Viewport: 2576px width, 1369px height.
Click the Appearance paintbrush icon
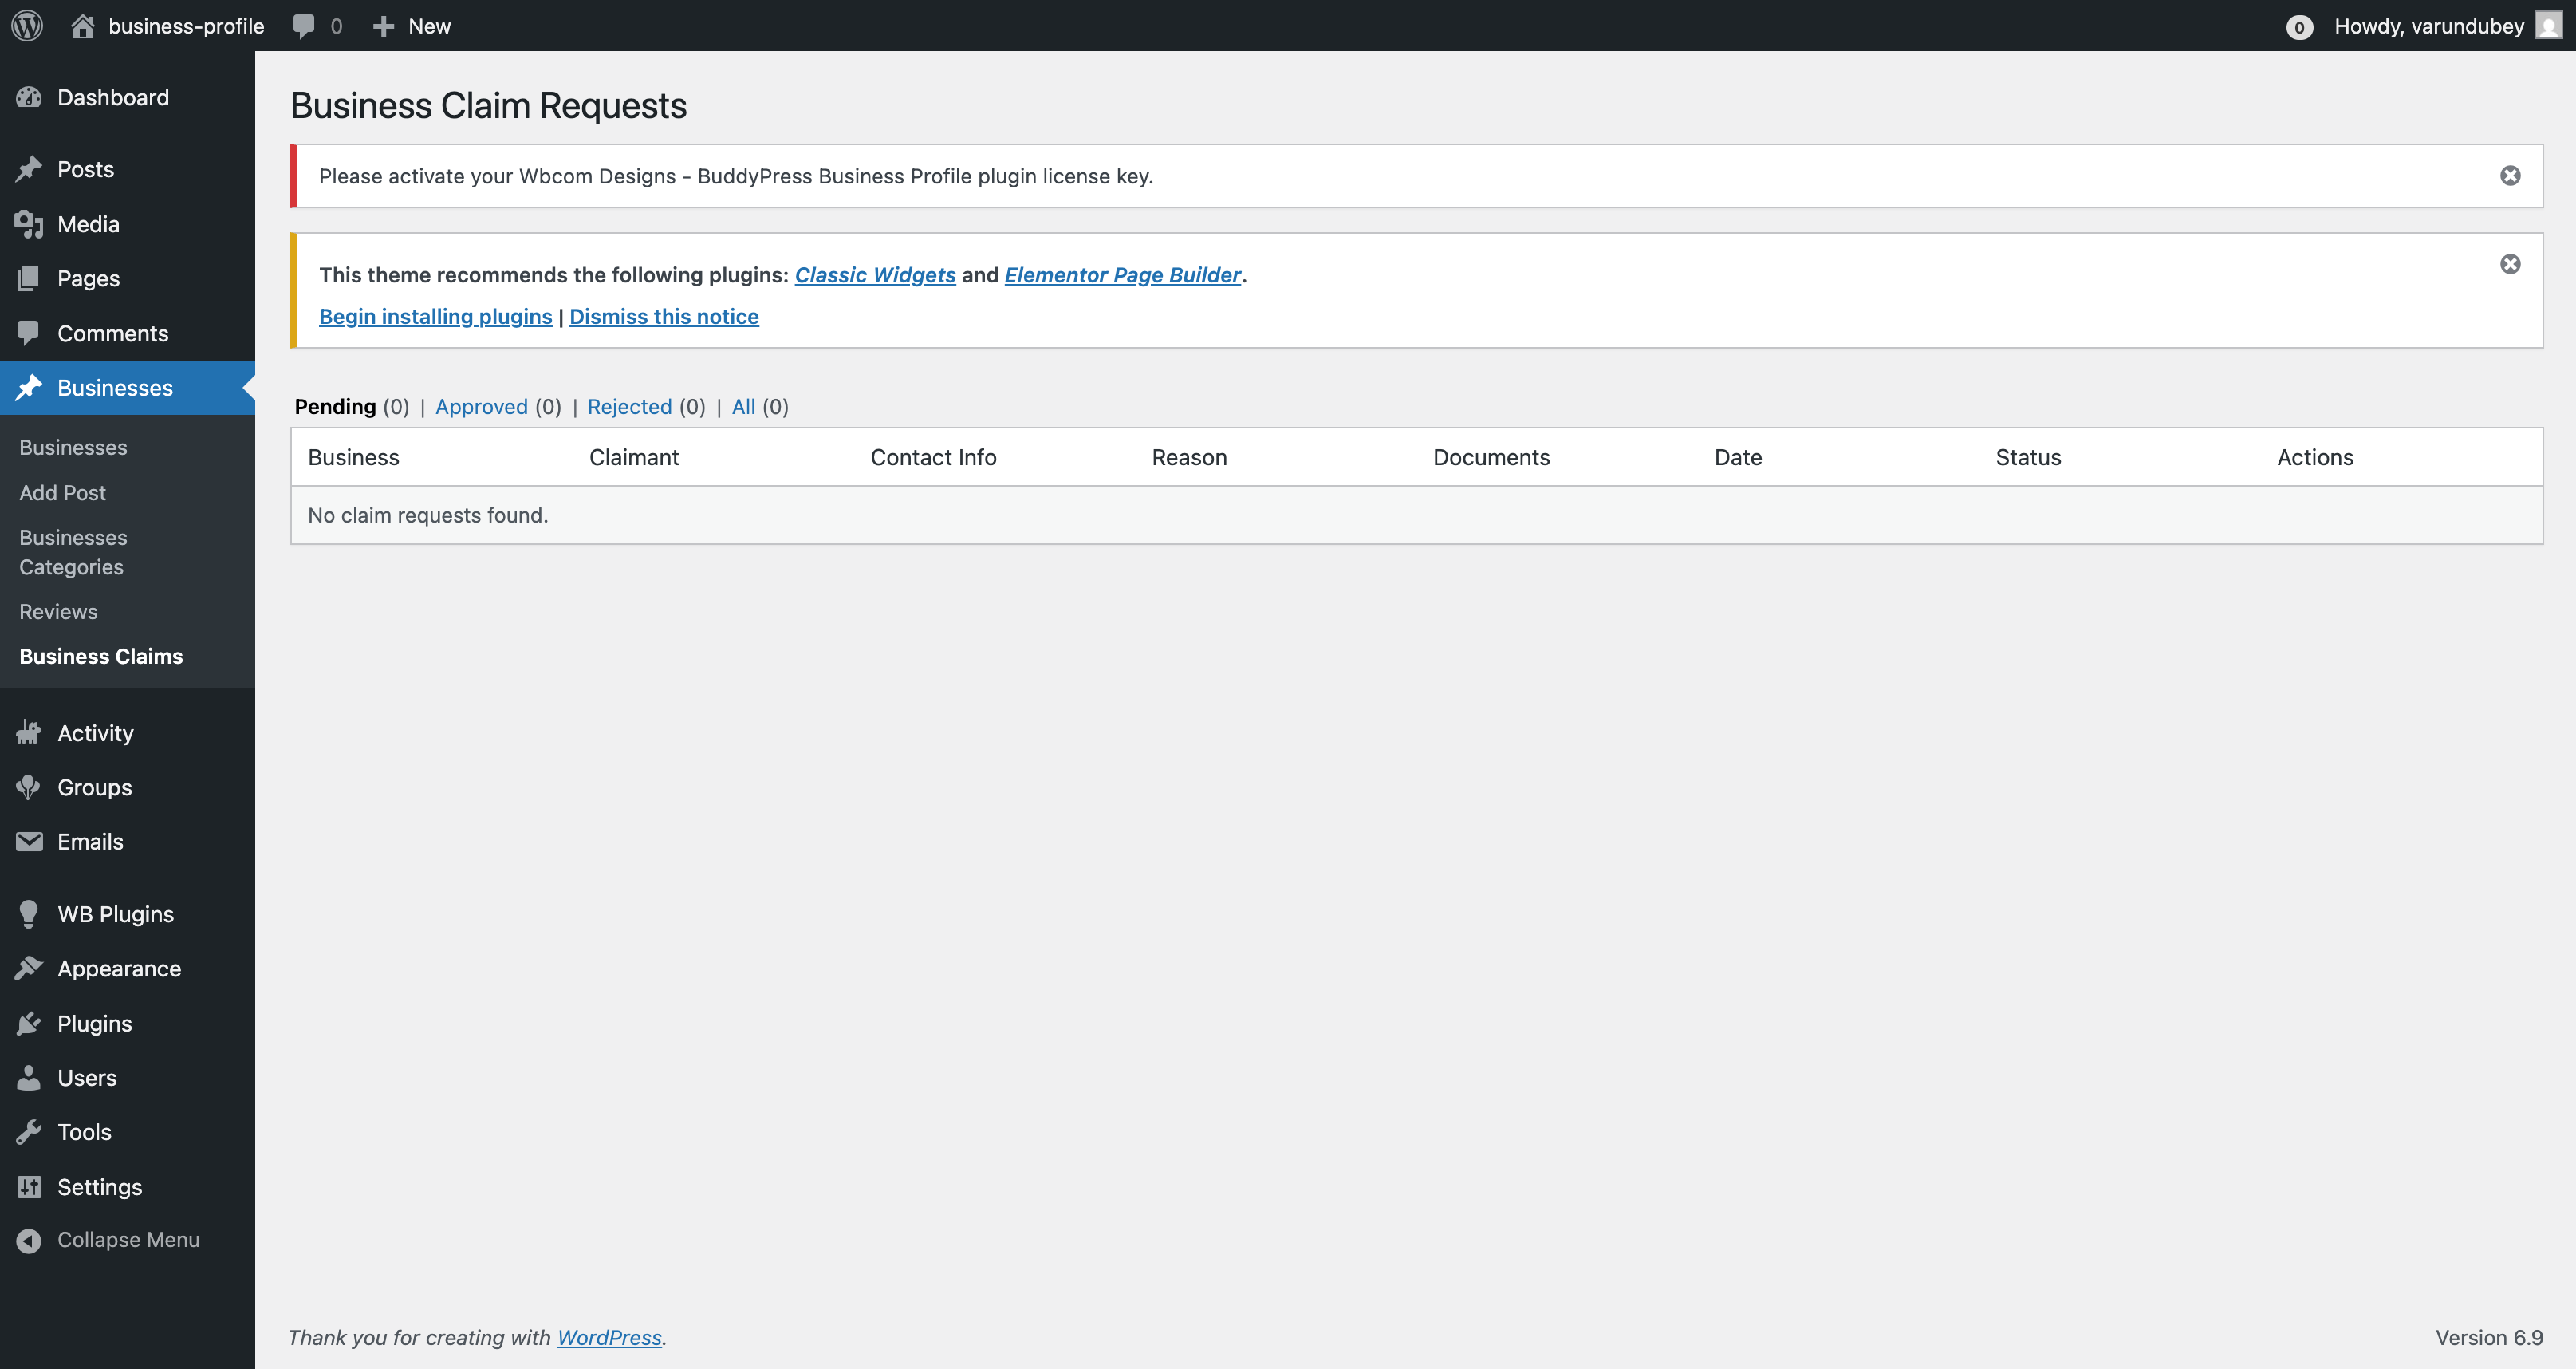coord(29,968)
